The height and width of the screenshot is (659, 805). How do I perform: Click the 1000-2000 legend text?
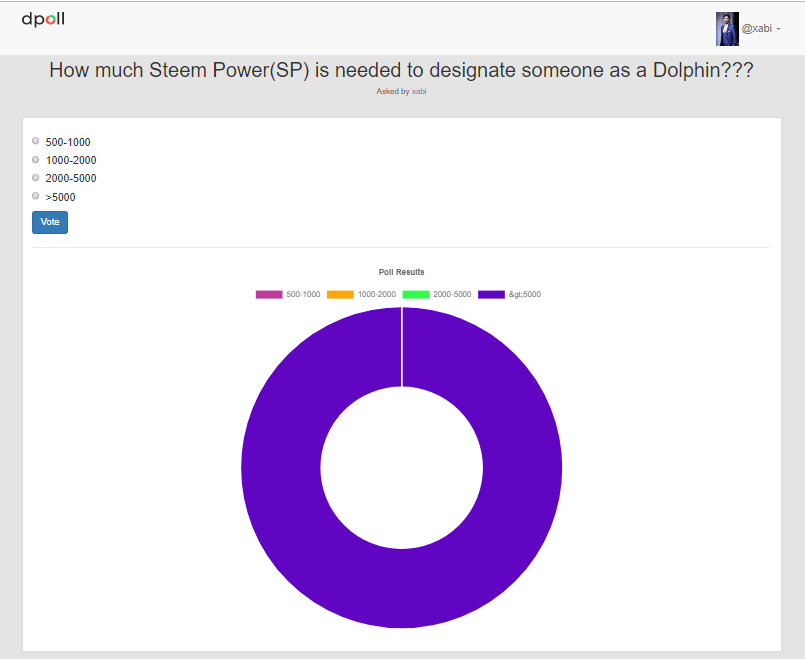377,295
